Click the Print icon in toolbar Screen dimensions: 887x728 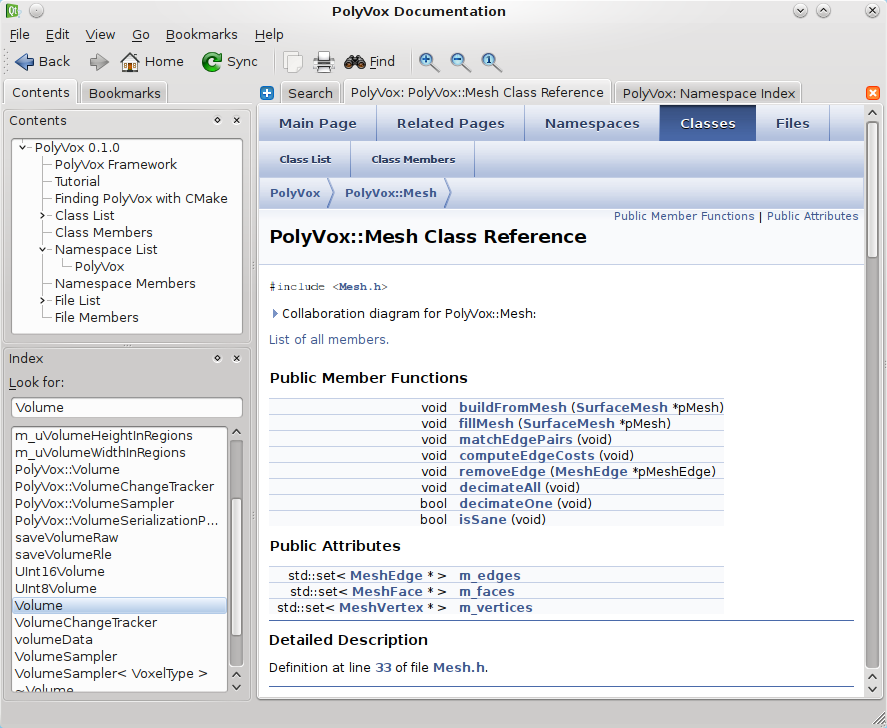[x=323, y=62]
